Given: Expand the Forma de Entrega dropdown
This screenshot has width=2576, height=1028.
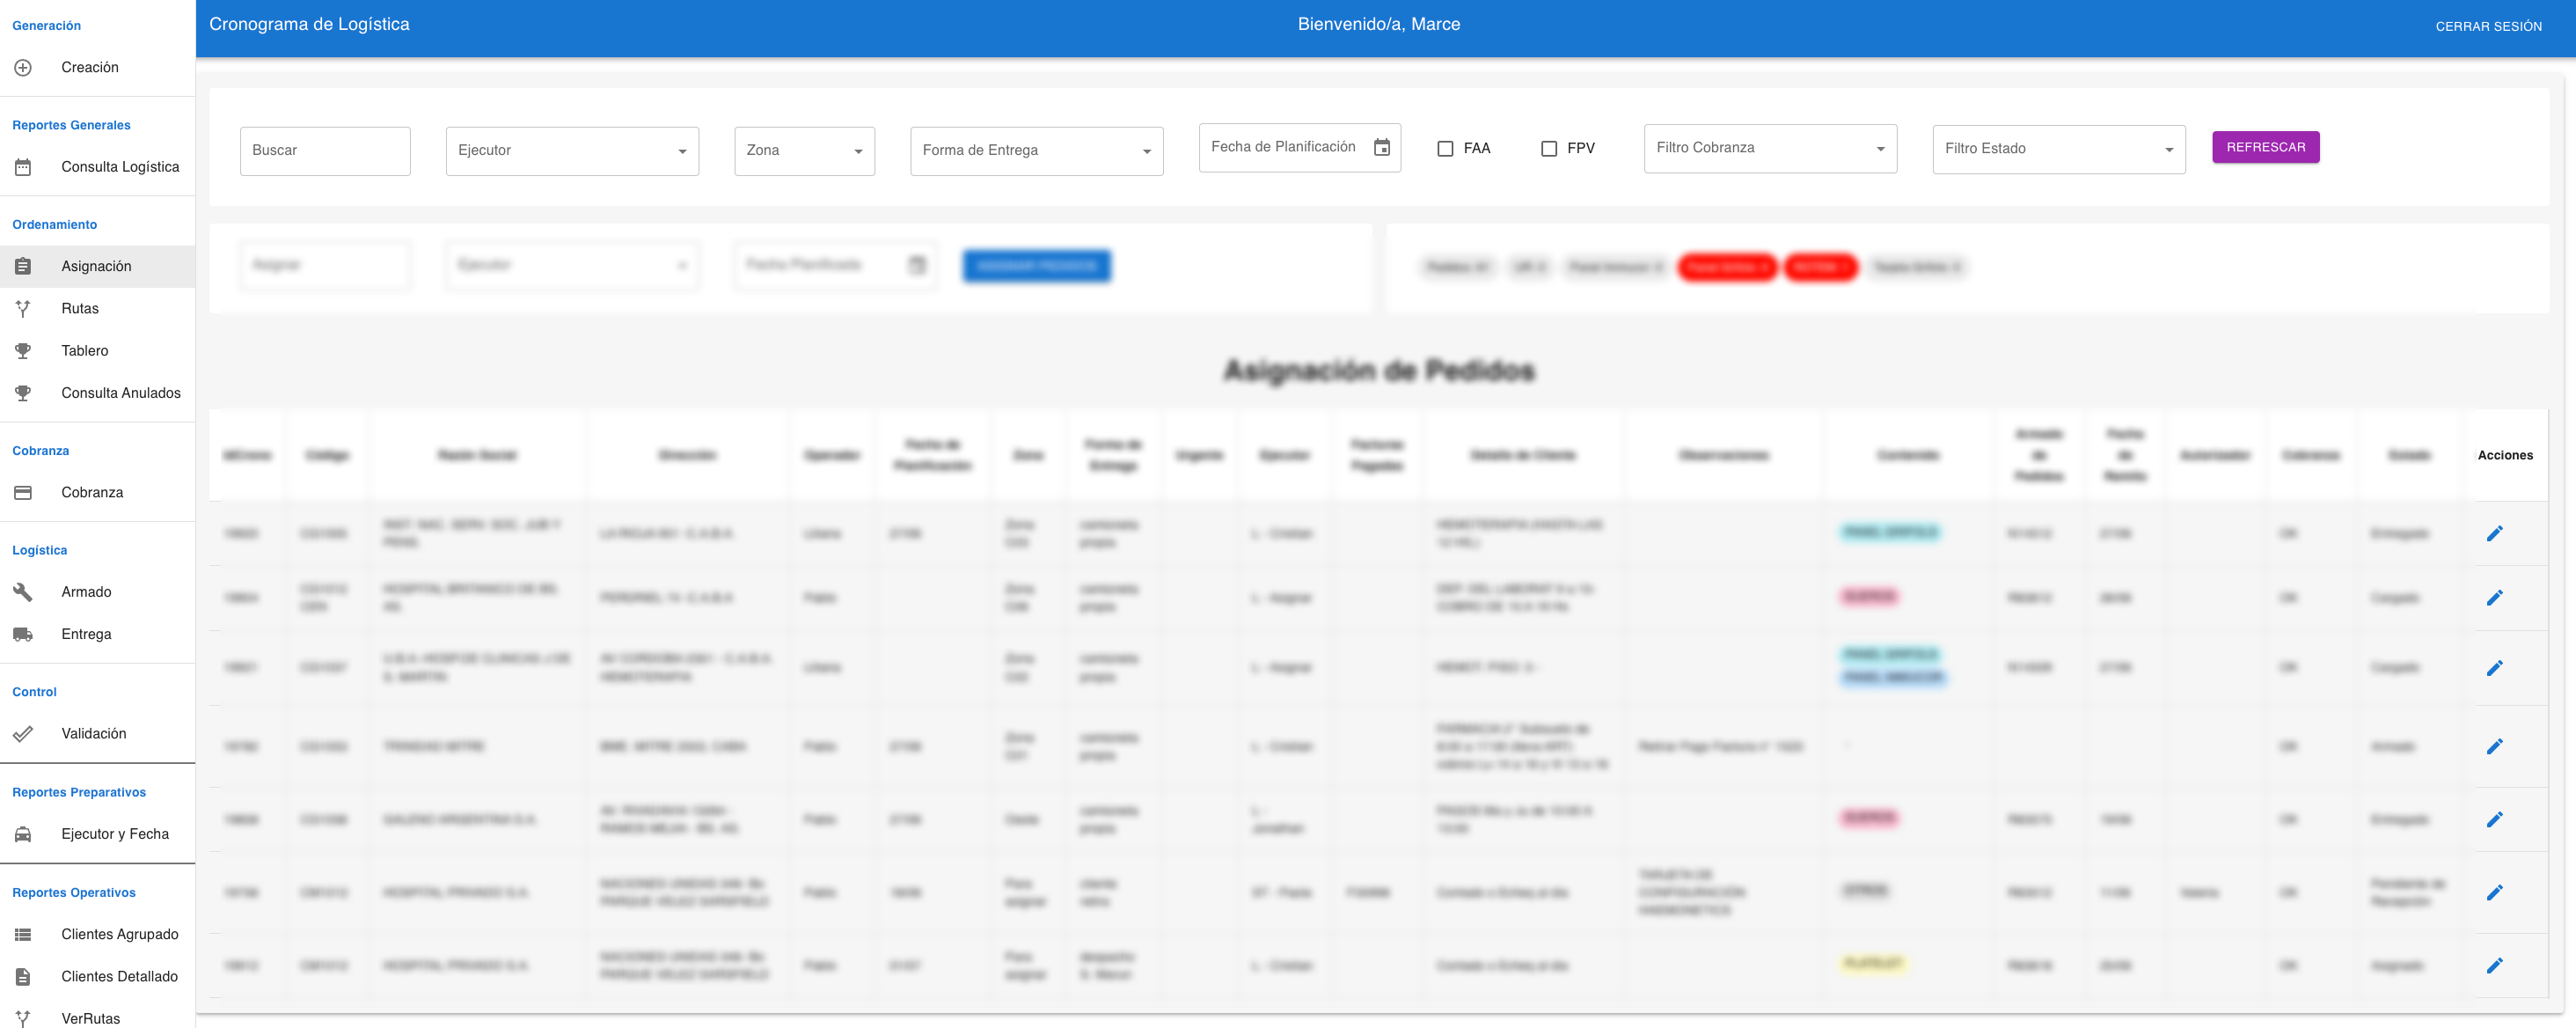Looking at the screenshot, I should [1036, 151].
